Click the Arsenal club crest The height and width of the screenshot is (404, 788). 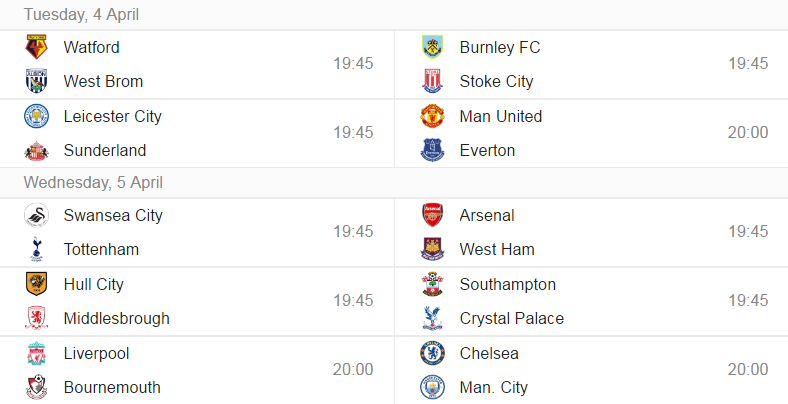pyautogui.click(x=432, y=215)
